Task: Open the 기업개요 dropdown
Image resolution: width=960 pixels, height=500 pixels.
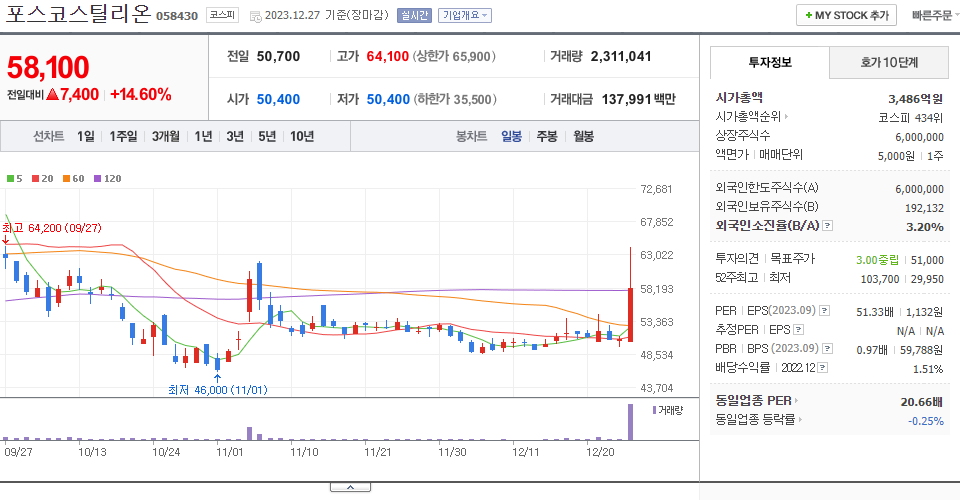Action: 465,15
